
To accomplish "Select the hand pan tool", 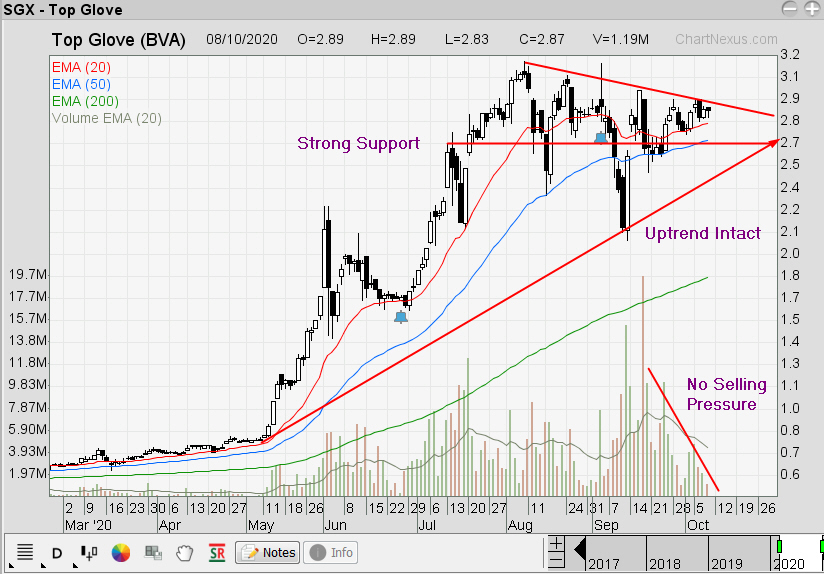I will point(185,552).
